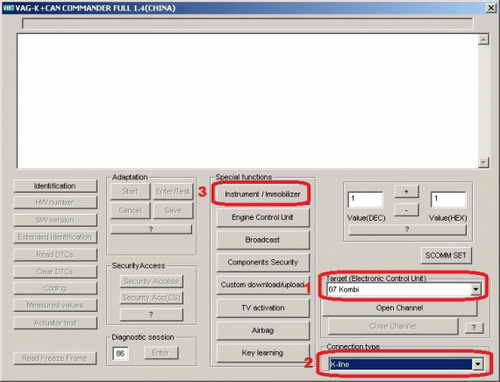
Task: Click the Security Access button
Action: pos(151,281)
